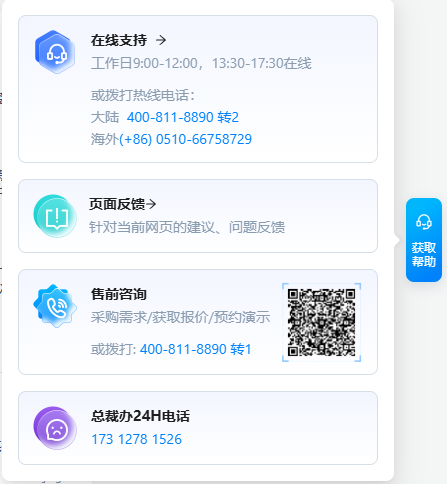447x484 pixels.
Task: Open the 在线支持 online support link
Action: pyautogui.click(x=119, y=40)
